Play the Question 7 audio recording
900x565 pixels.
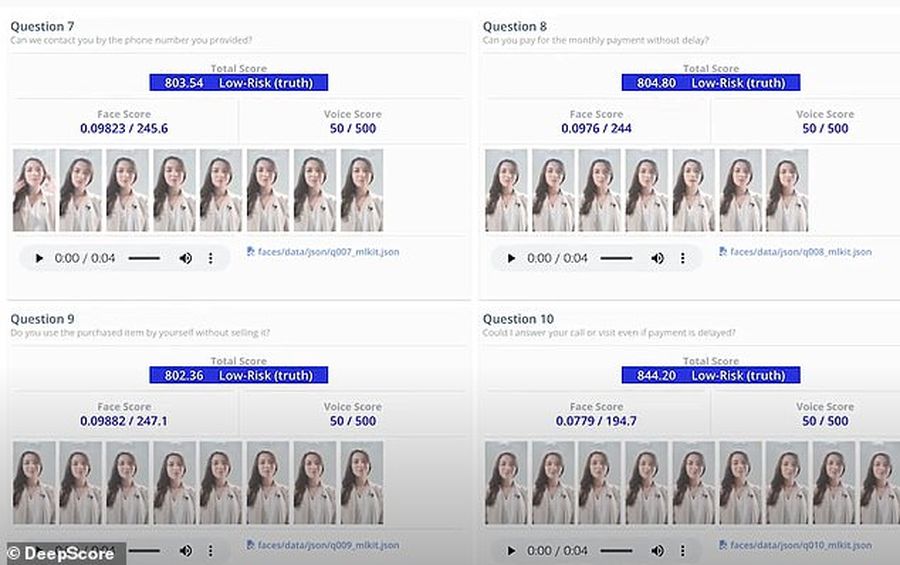coord(39,258)
